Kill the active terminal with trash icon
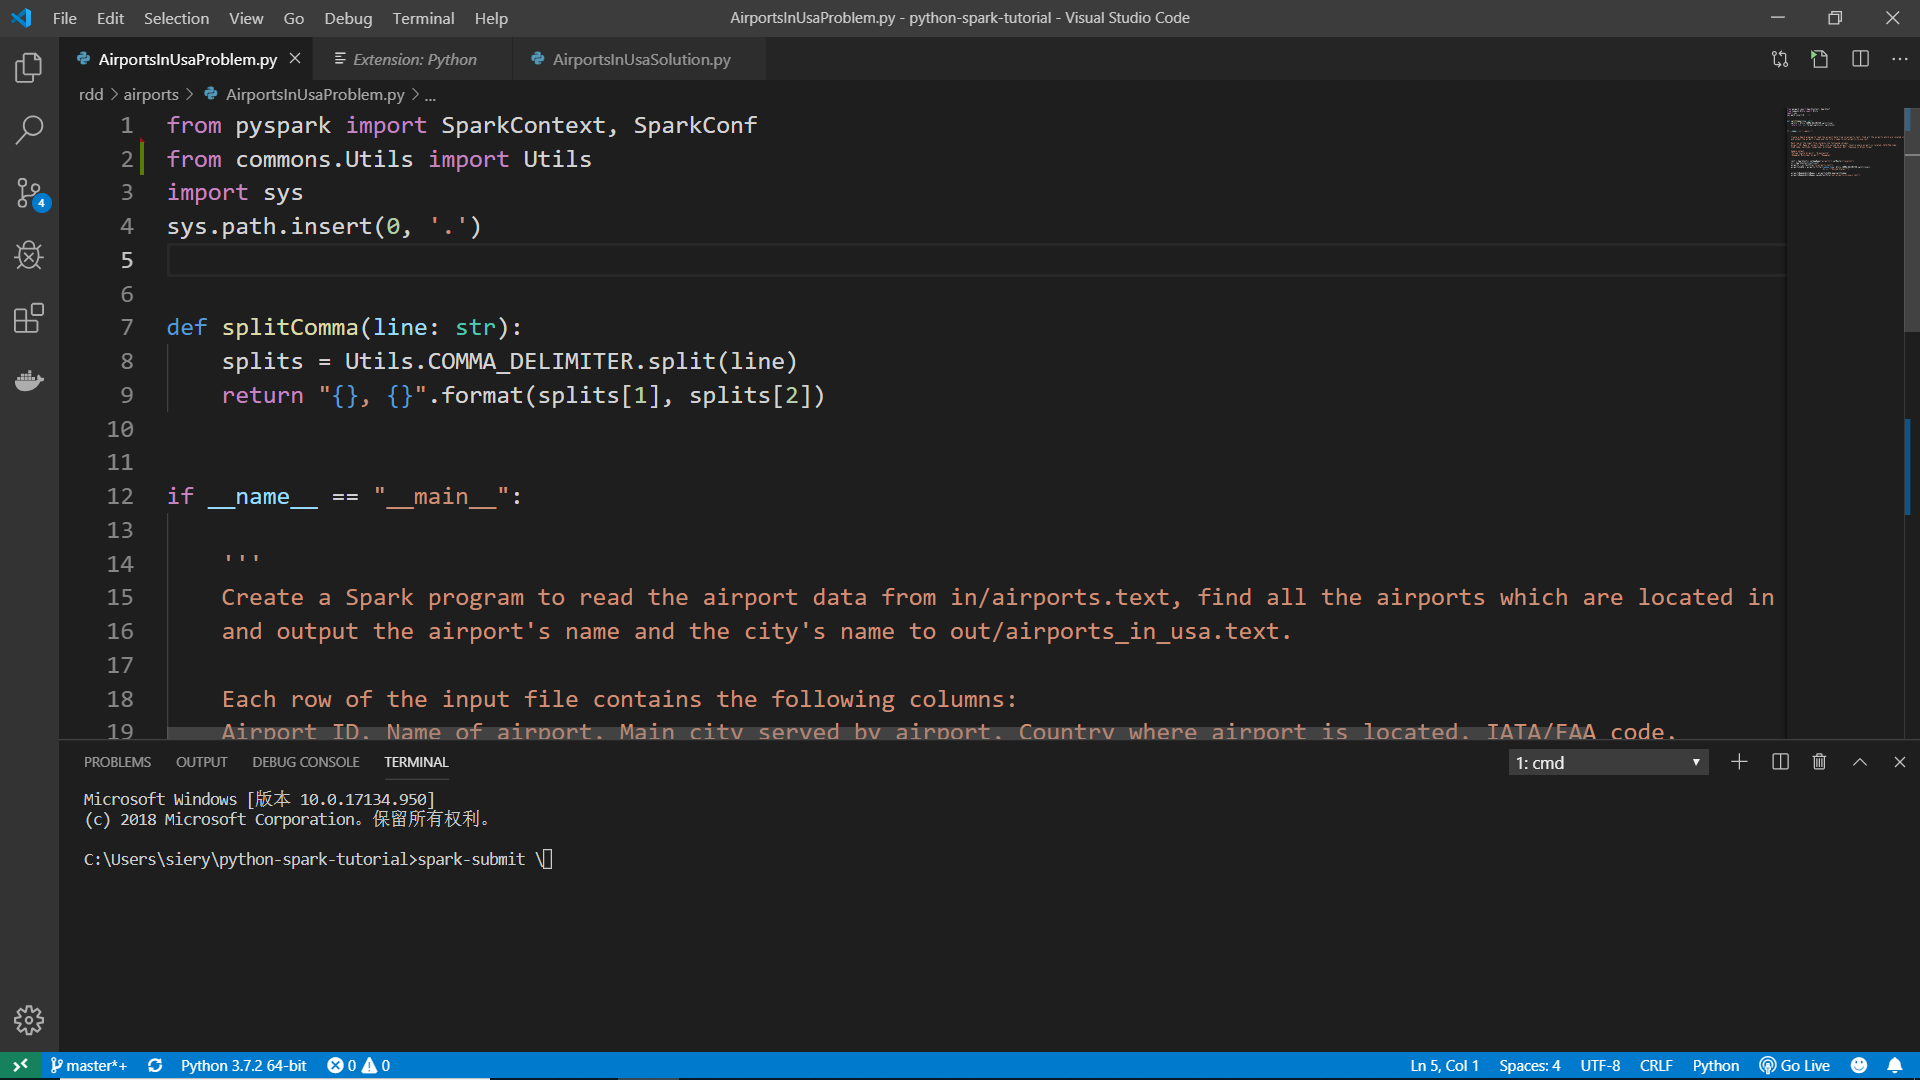Viewport: 1920px width, 1080px height. click(1818, 761)
